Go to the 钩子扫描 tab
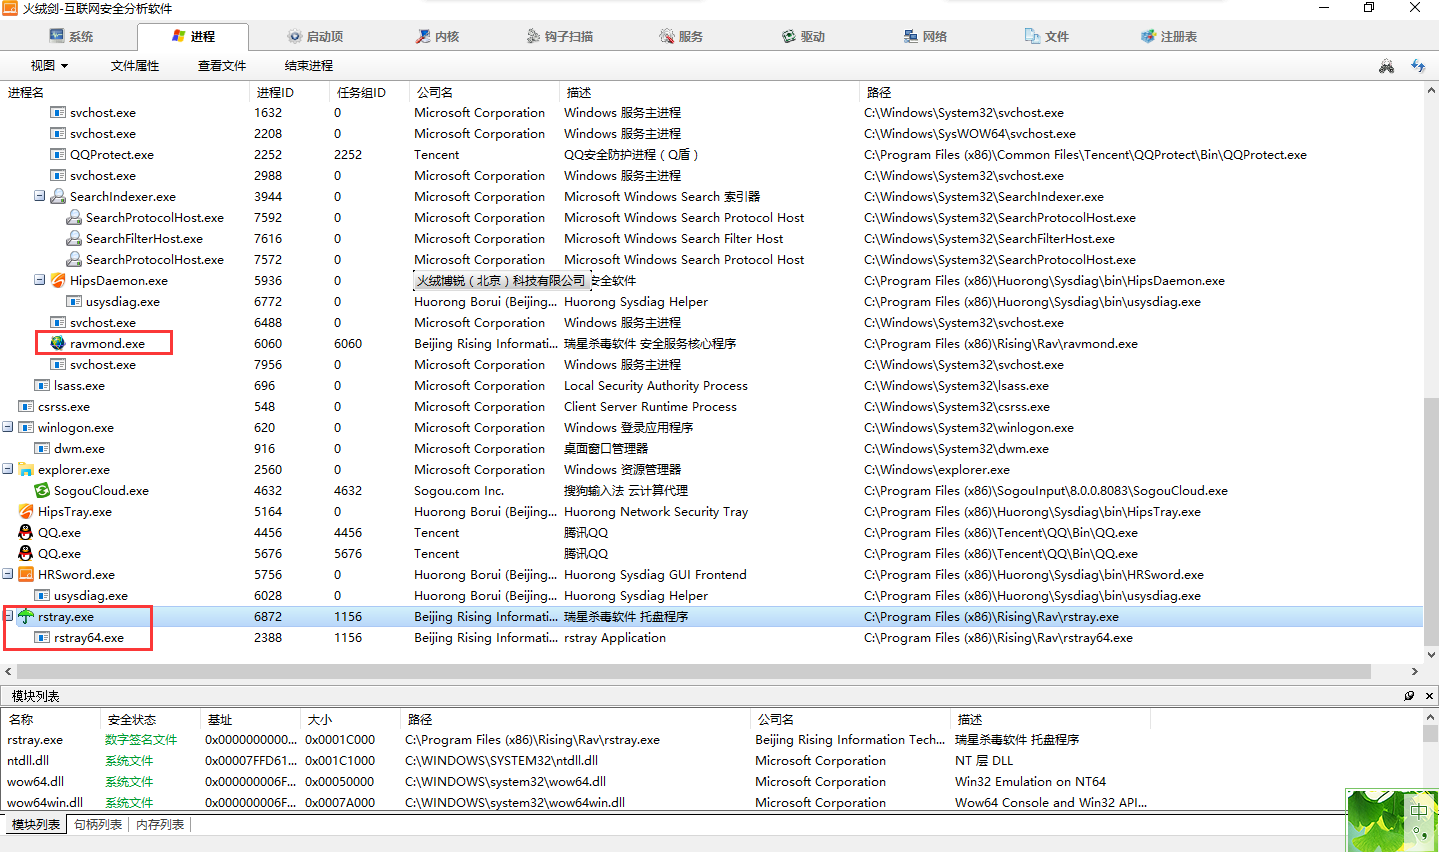Viewport: 1439px width, 852px height. click(x=560, y=37)
